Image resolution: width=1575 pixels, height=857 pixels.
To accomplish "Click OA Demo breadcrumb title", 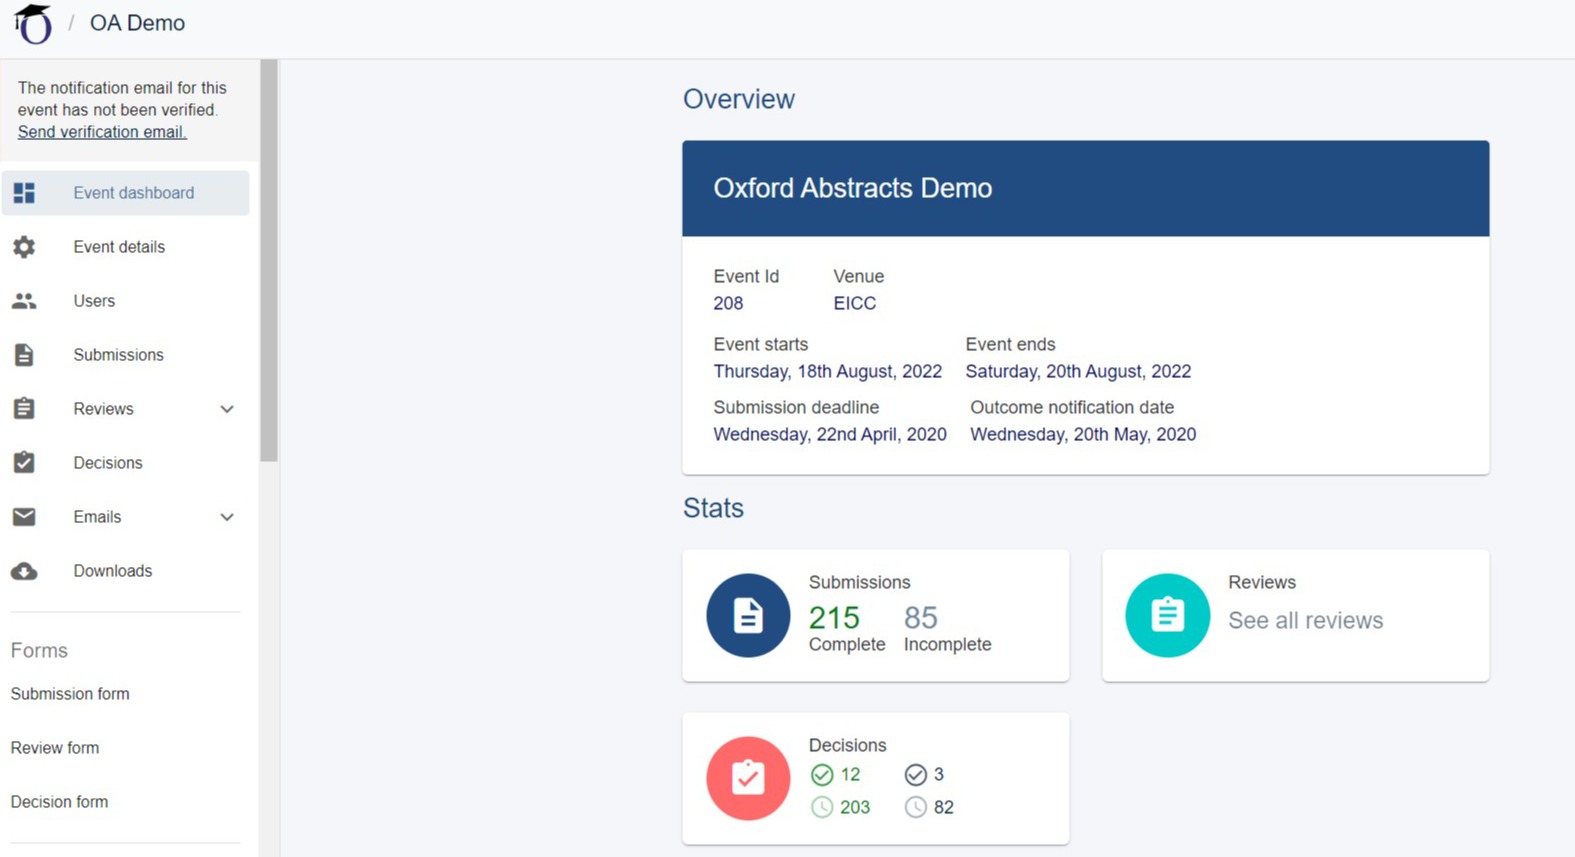I will tap(137, 23).
